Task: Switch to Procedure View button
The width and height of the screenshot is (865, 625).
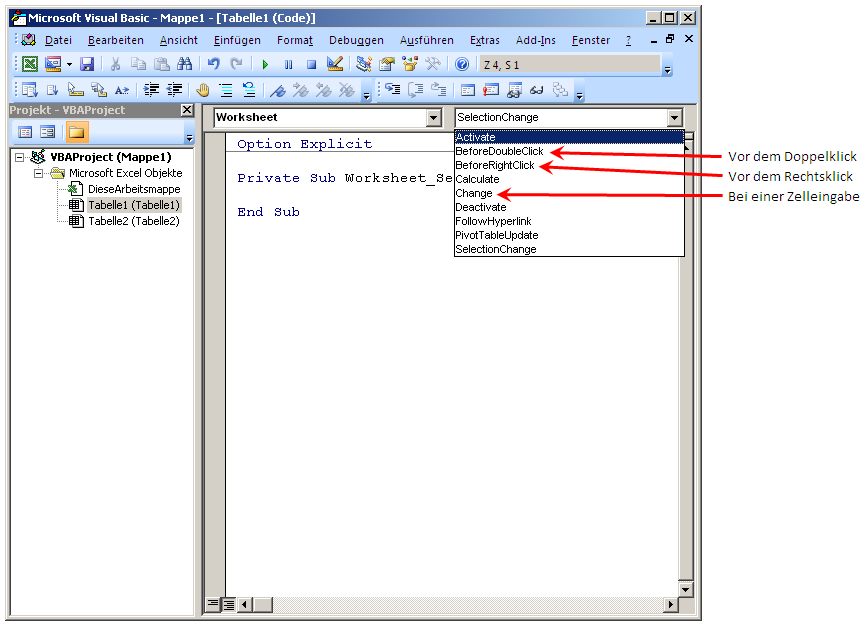Action: 212,604
